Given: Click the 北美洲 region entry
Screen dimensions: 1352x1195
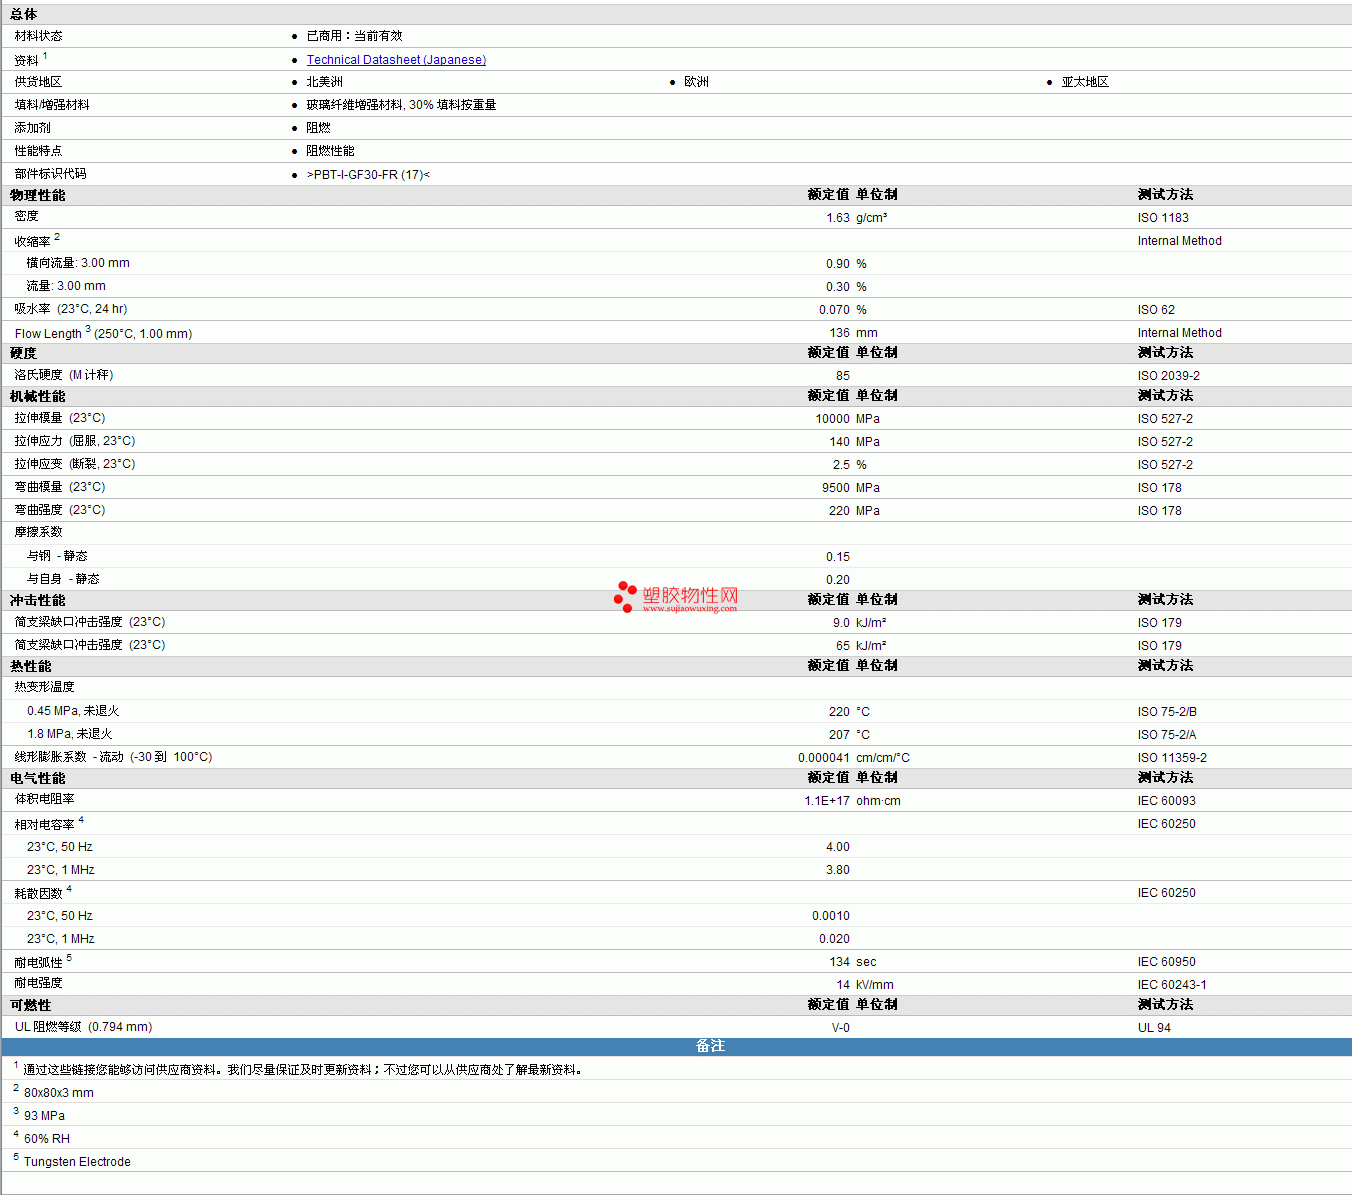Looking at the screenshot, I should click(324, 82).
